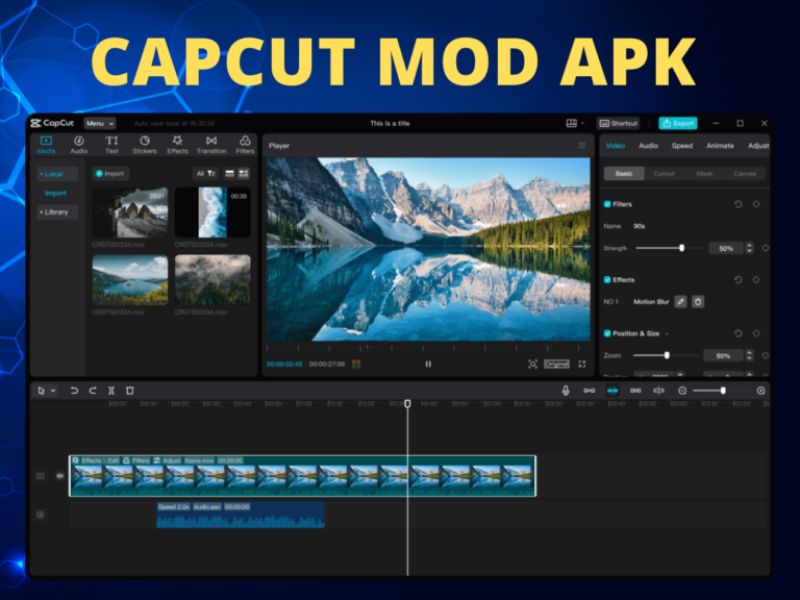The image size is (800, 600).
Task: Pause playback in the player
Action: [x=428, y=364]
